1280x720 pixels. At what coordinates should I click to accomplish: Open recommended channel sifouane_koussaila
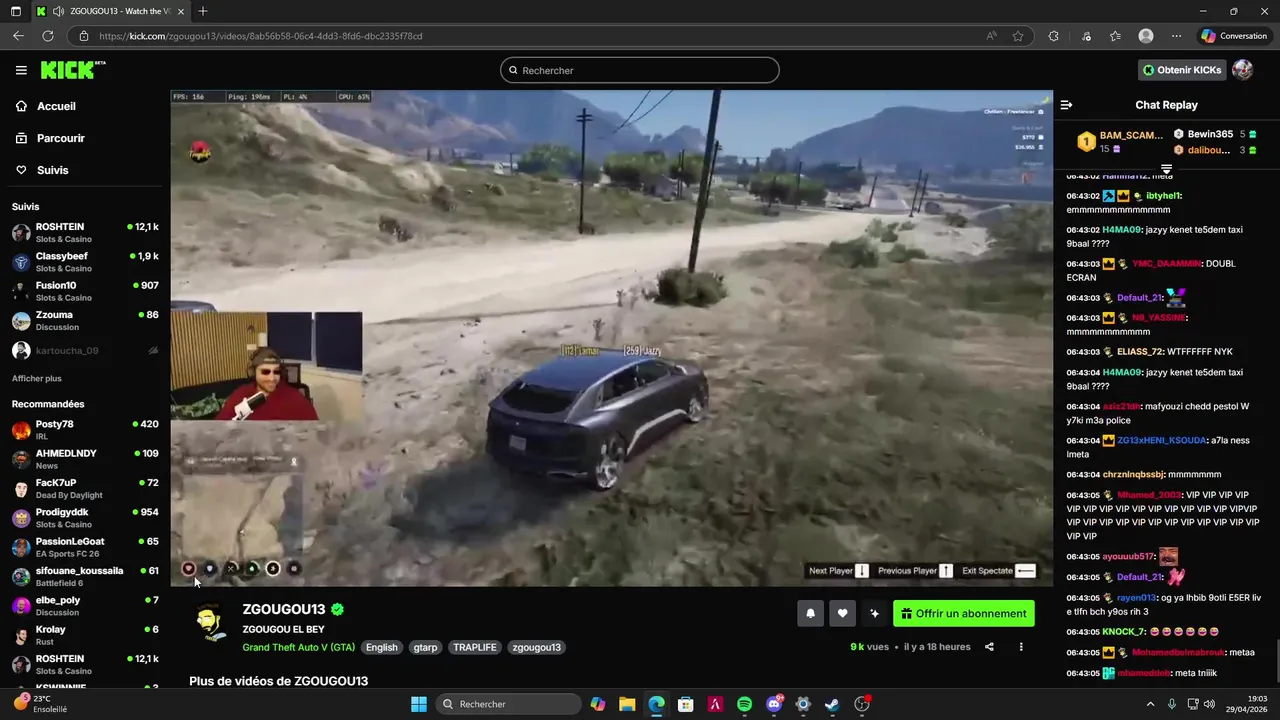click(85, 576)
